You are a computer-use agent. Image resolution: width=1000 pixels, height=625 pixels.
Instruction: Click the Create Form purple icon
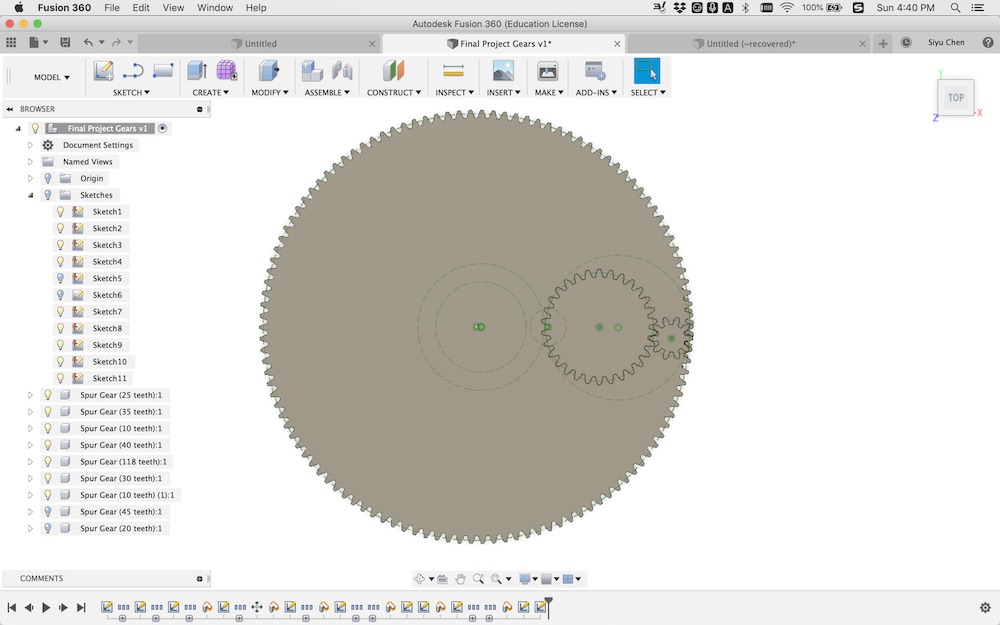(226, 71)
